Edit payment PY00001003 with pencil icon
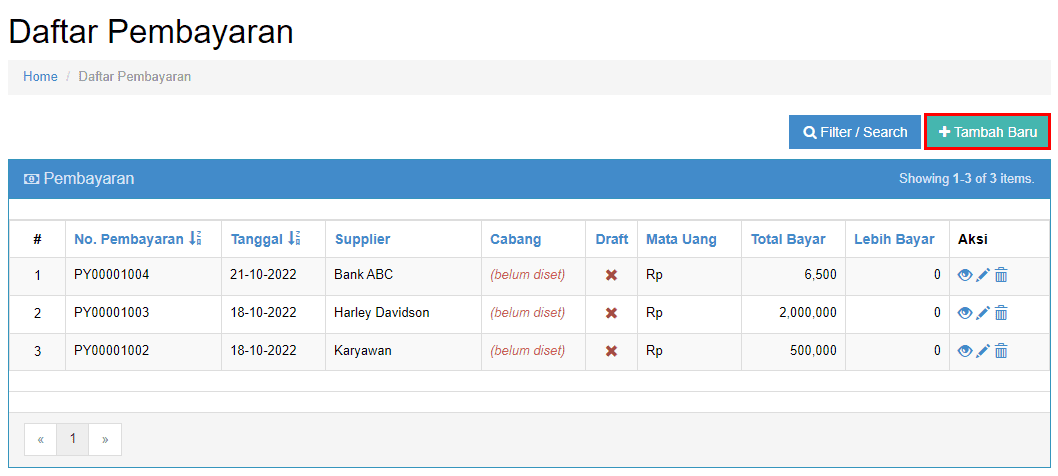Image resolution: width=1058 pixels, height=476 pixels. tap(983, 313)
